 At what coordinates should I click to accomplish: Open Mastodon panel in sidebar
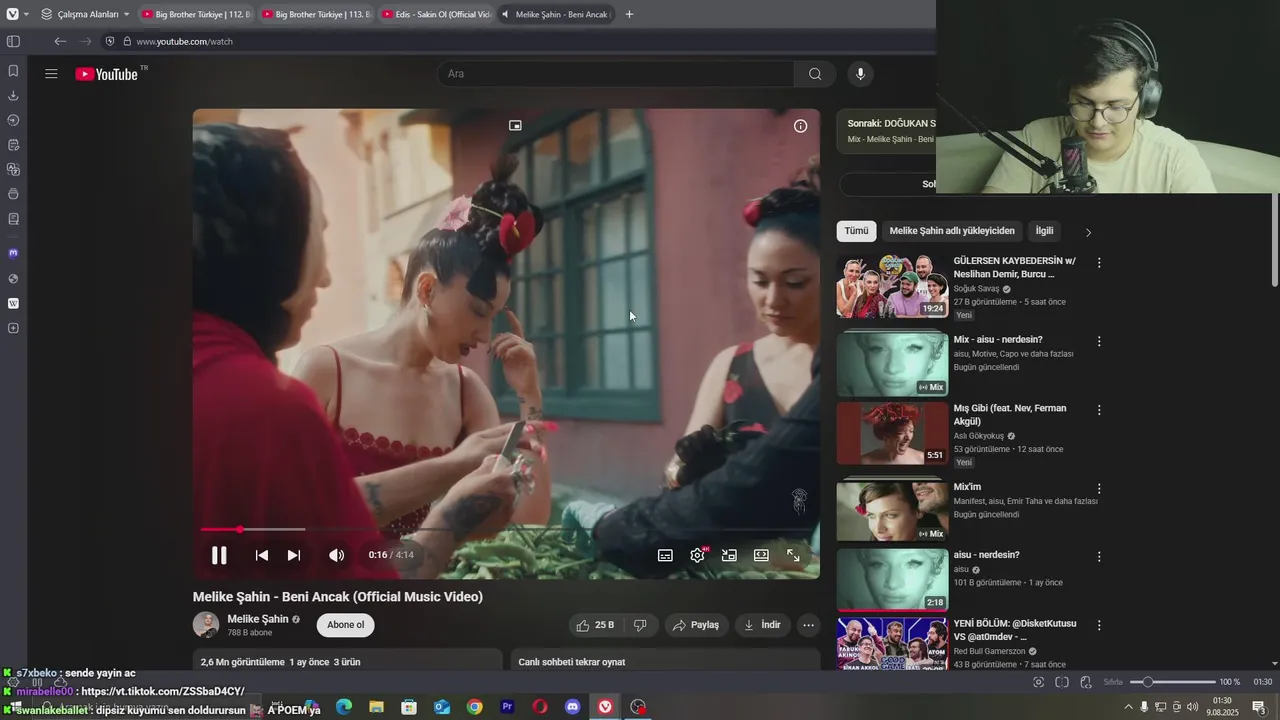click(x=13, y=253)
